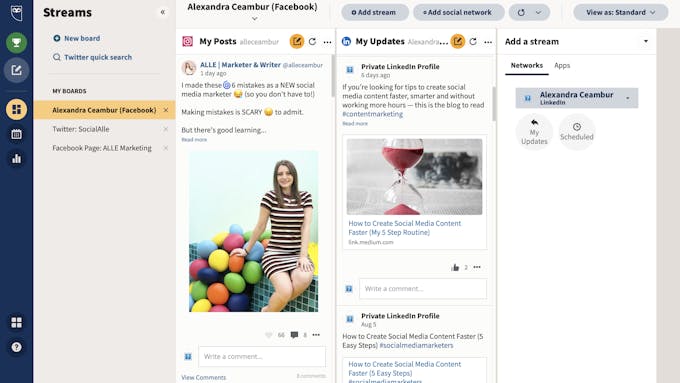Click the Add stream button

[x=374, y=13]
